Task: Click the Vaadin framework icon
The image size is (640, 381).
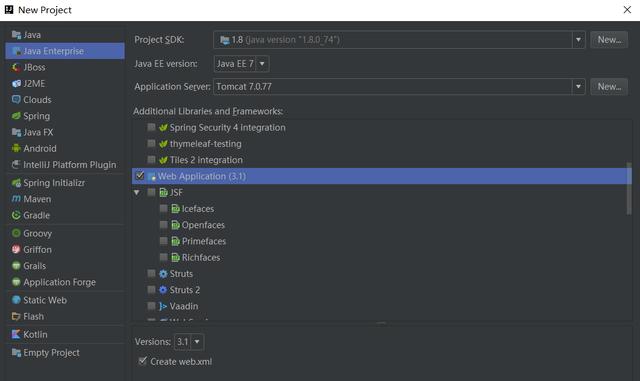Action: [x=163, y=306]
